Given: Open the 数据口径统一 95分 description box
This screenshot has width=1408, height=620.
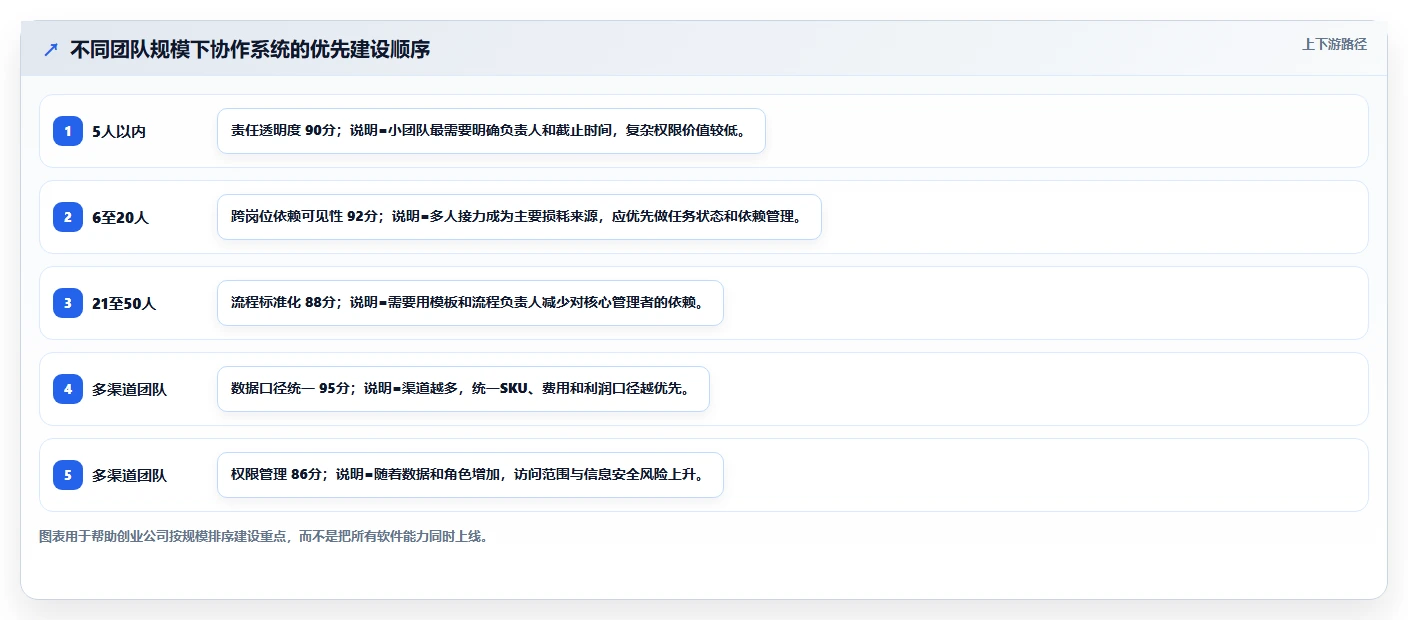Looking at the screenshot, I should click(463, 389).
